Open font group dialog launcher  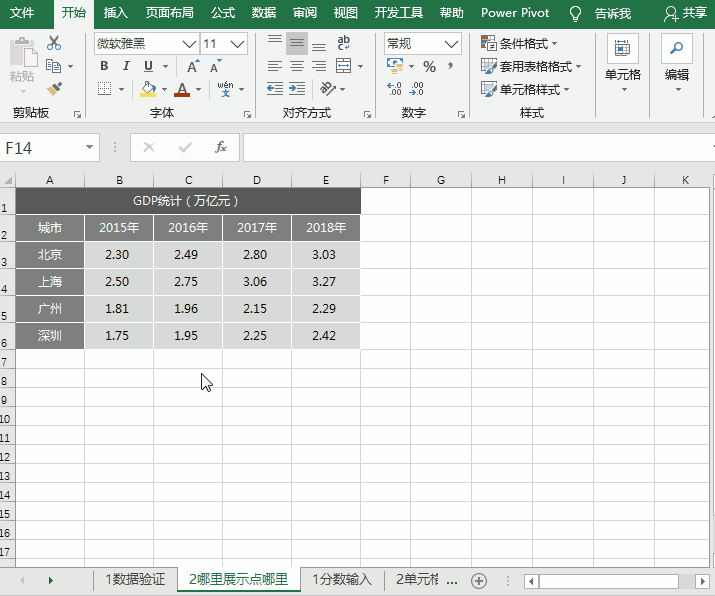(247, 114)
